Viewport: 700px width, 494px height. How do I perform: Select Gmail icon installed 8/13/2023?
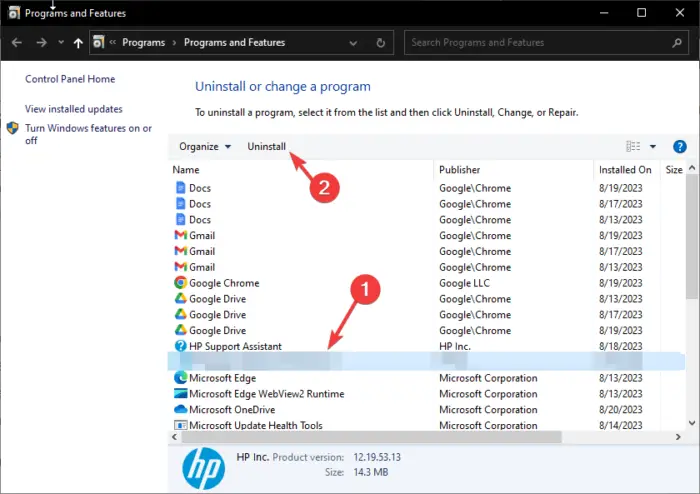tap(180, 266)
